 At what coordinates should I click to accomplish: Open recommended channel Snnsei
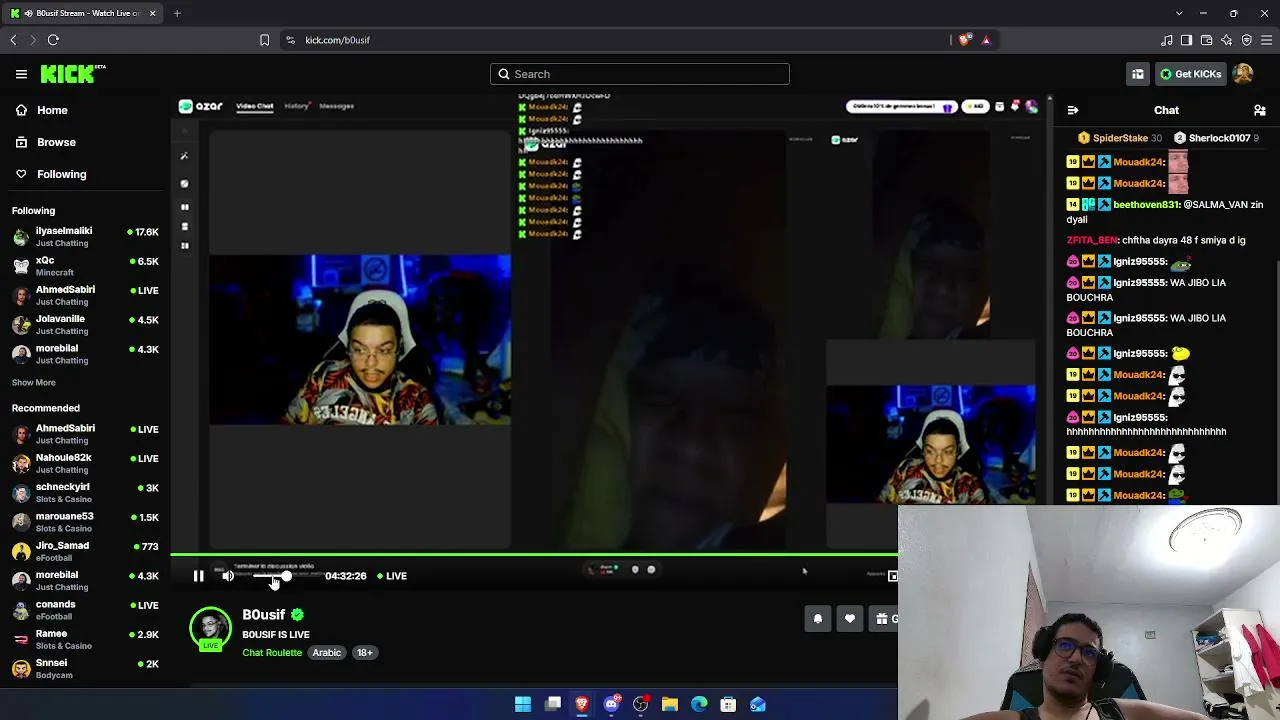(x=85, y=668)
